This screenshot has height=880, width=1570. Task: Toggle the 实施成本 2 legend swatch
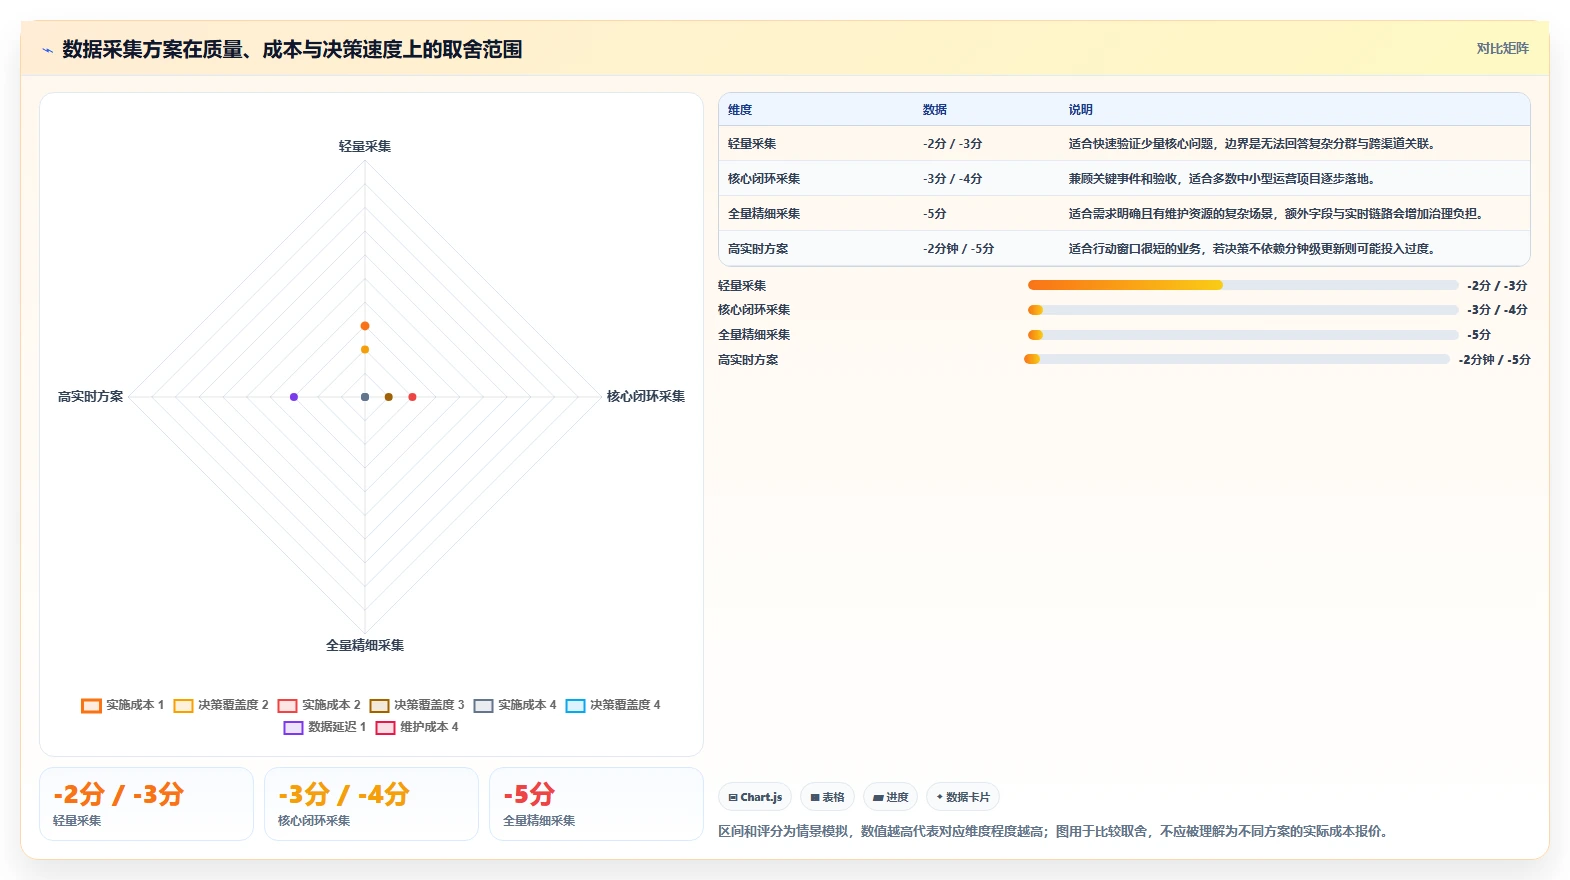coord(288,706)
